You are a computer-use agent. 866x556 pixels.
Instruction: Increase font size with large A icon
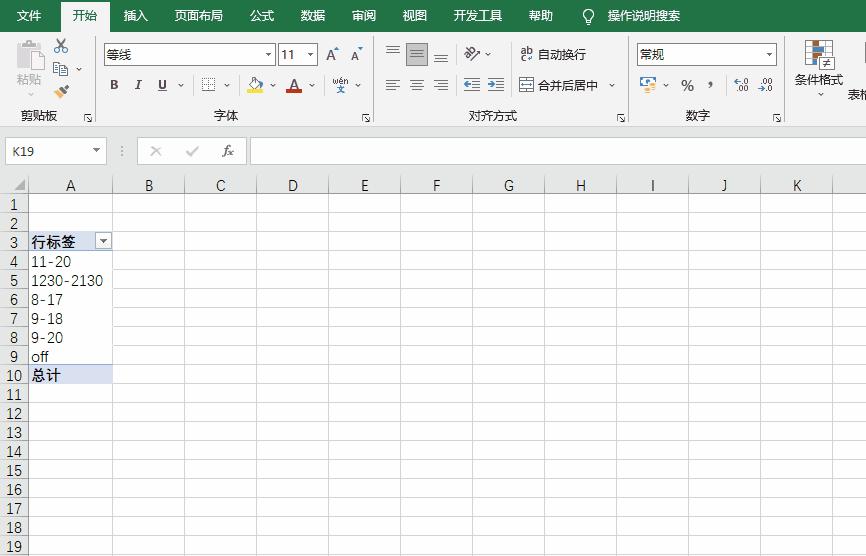332,54
